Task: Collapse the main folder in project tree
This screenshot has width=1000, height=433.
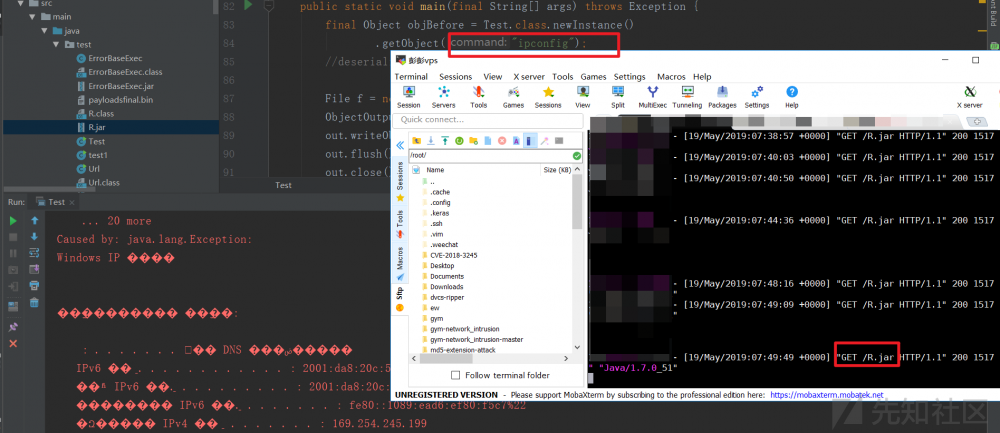Action: tap(31, 17)
